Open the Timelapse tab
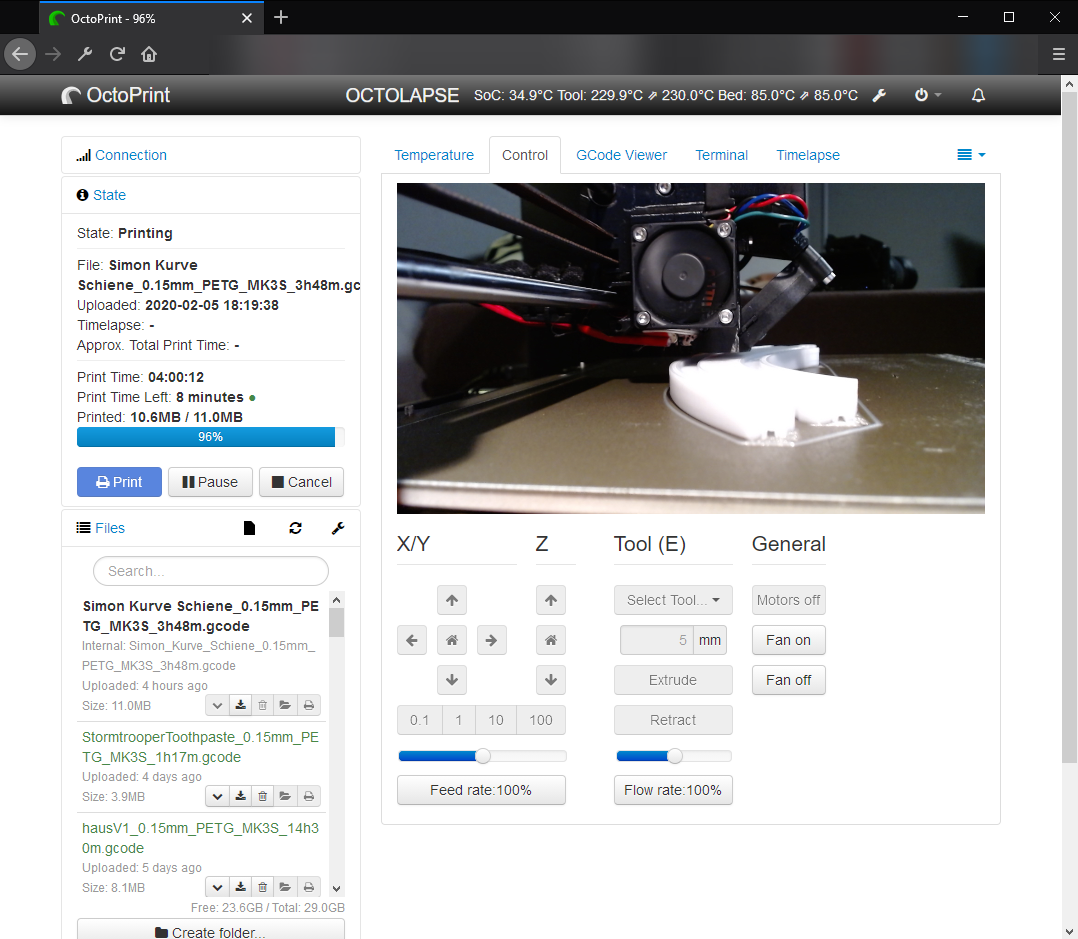The height and width of the screenshot is (939, 1078). click(x=807, y=155)
